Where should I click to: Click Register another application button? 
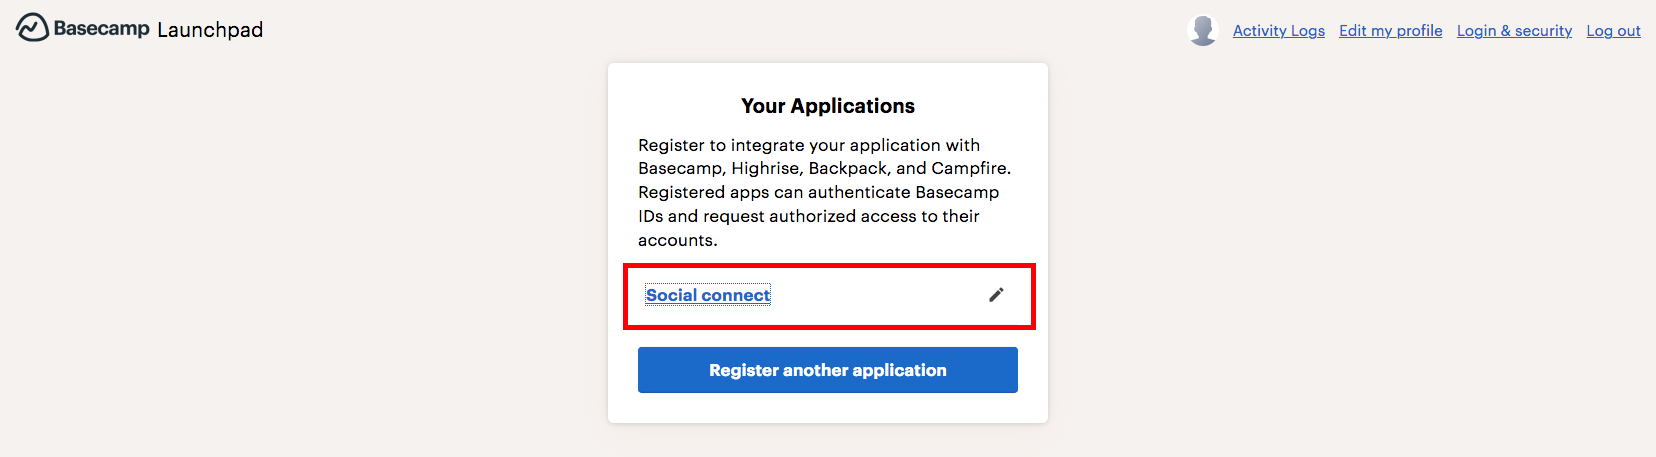828,370
